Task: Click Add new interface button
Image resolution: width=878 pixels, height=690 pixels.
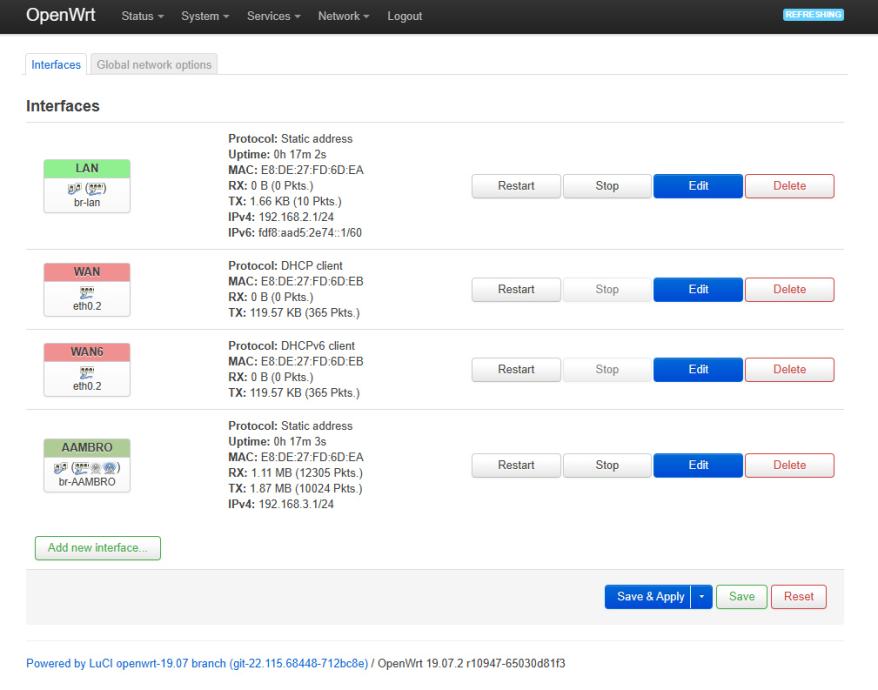Action: point(97,547)
